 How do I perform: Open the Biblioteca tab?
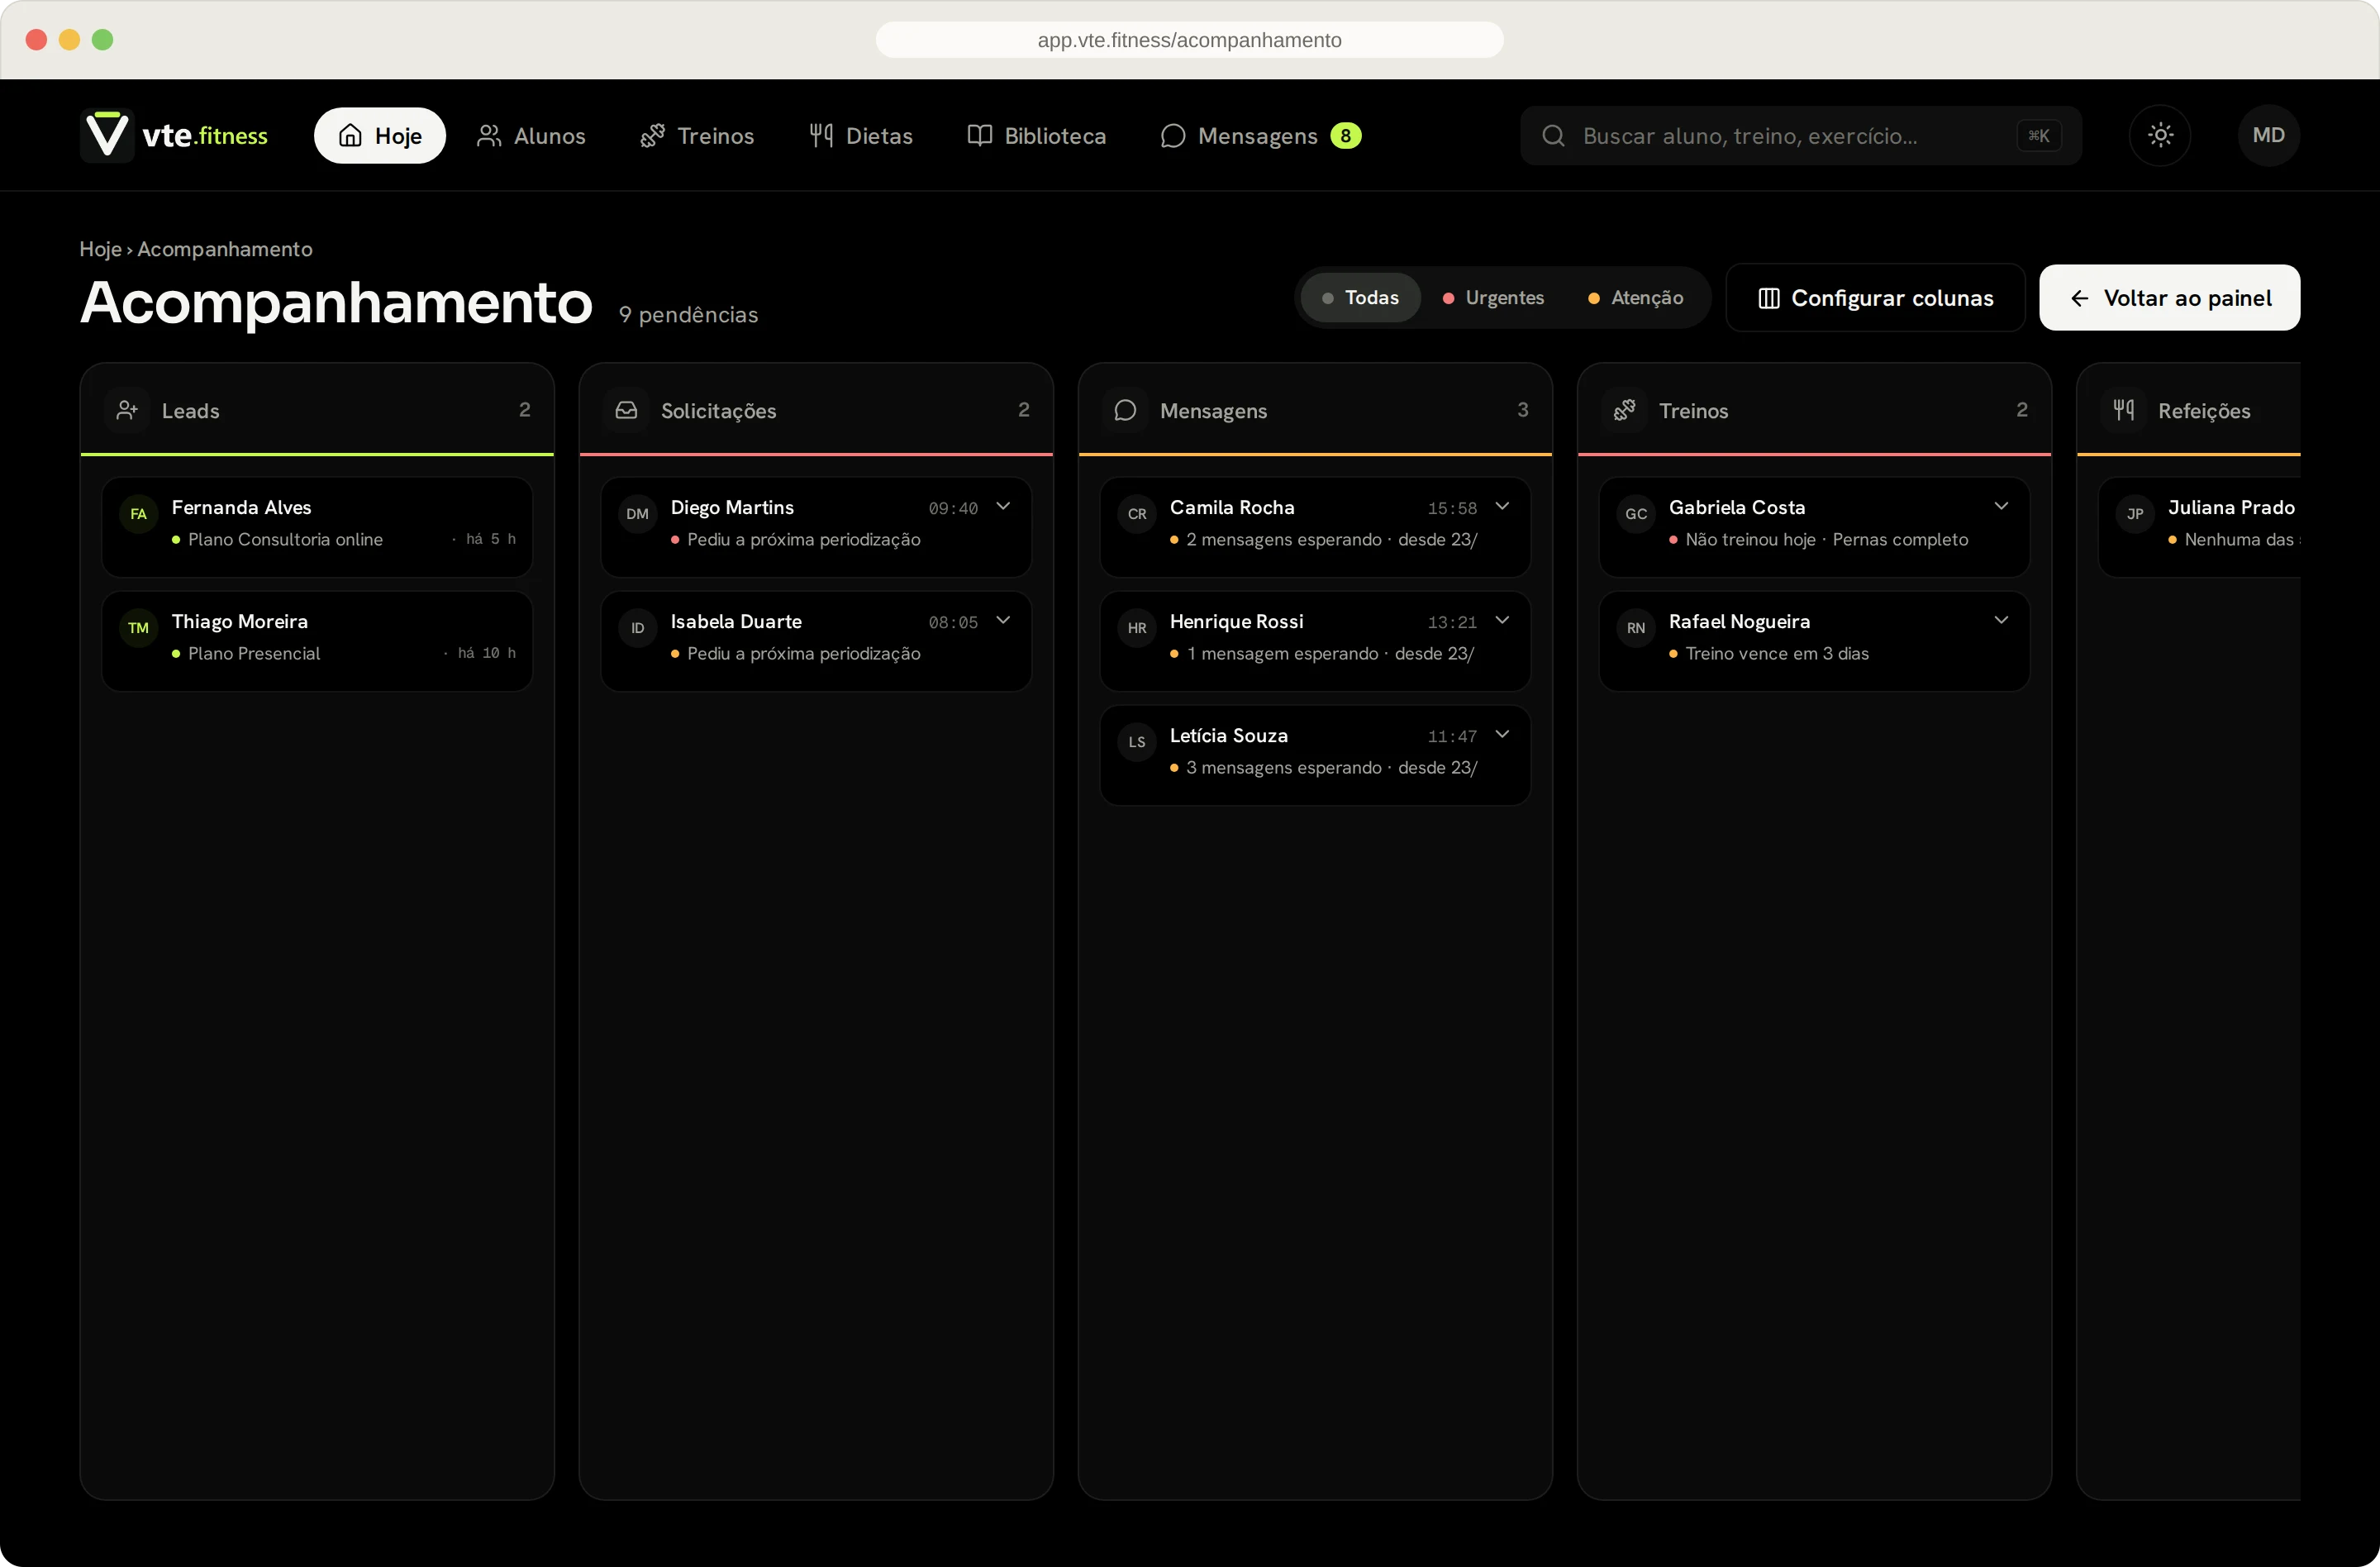click(1037, 136)
